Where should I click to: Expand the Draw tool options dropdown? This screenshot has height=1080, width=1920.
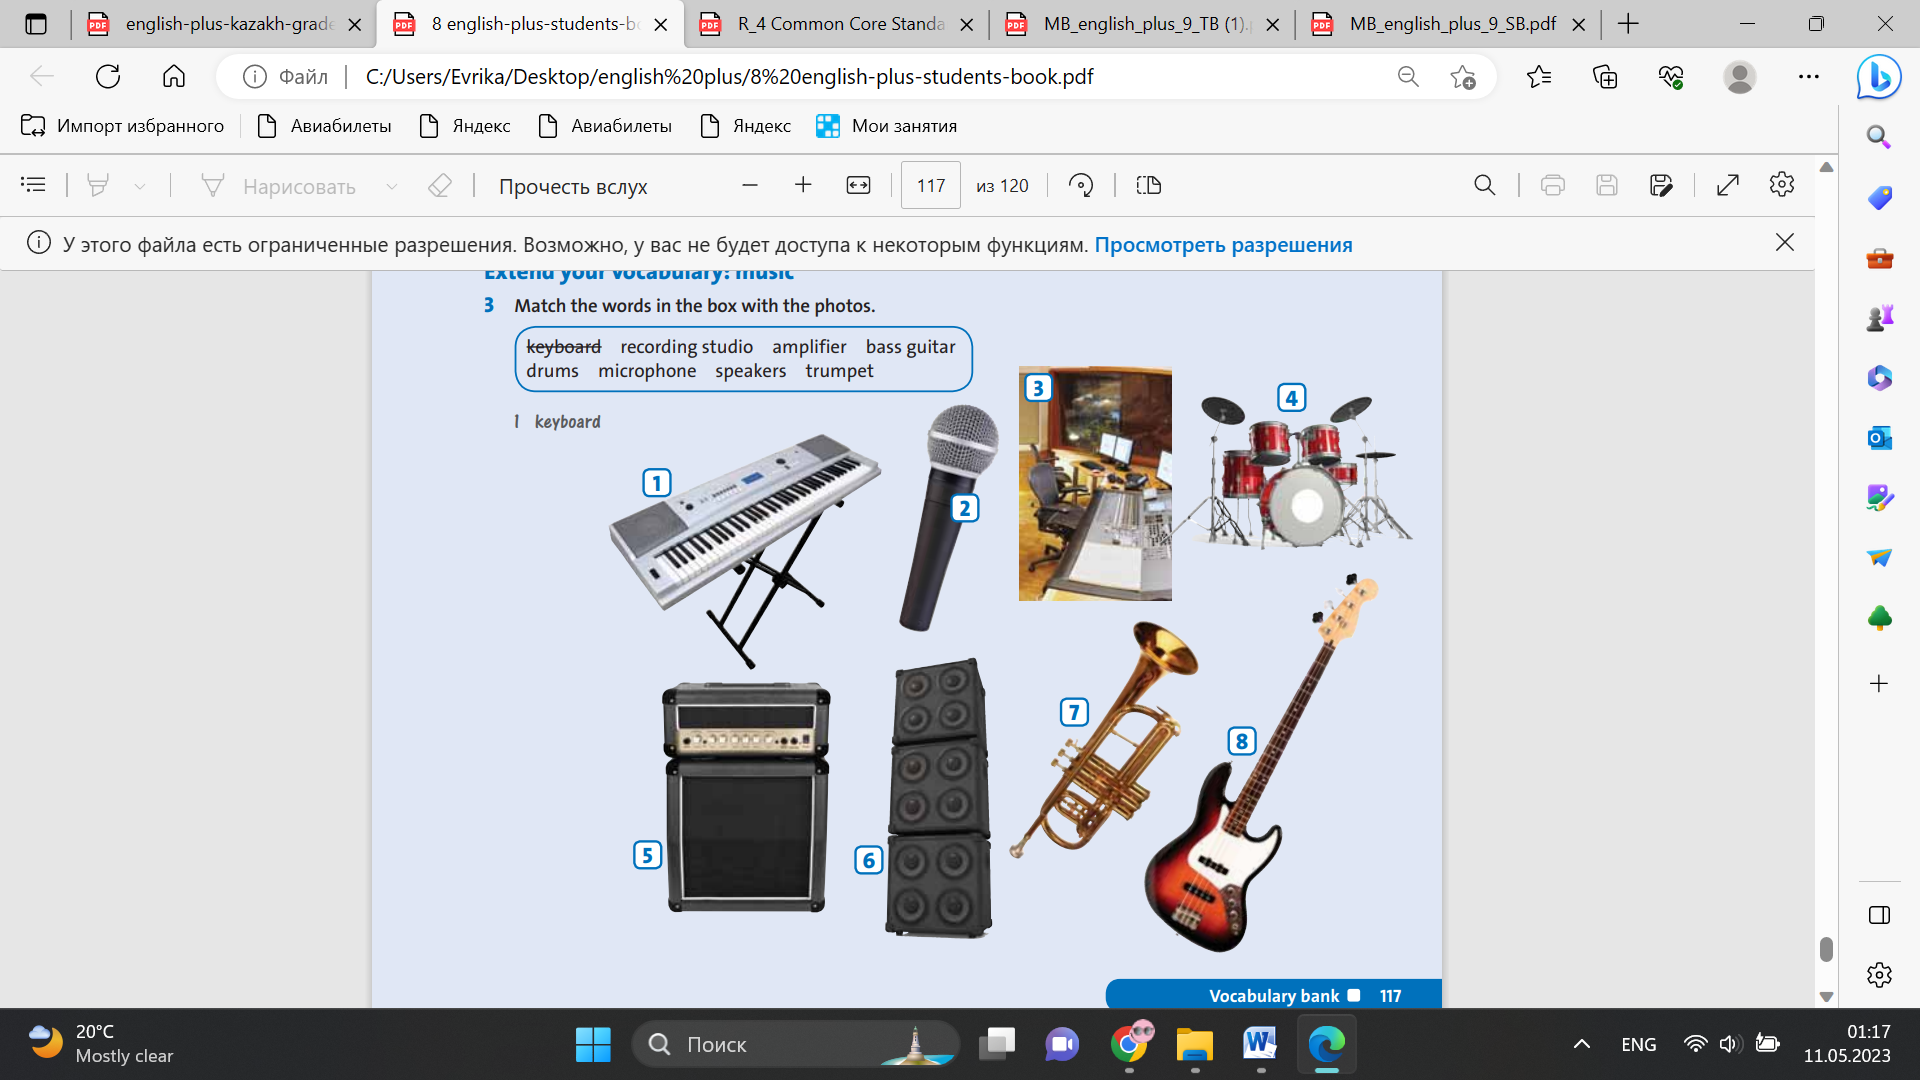(392, 186)
